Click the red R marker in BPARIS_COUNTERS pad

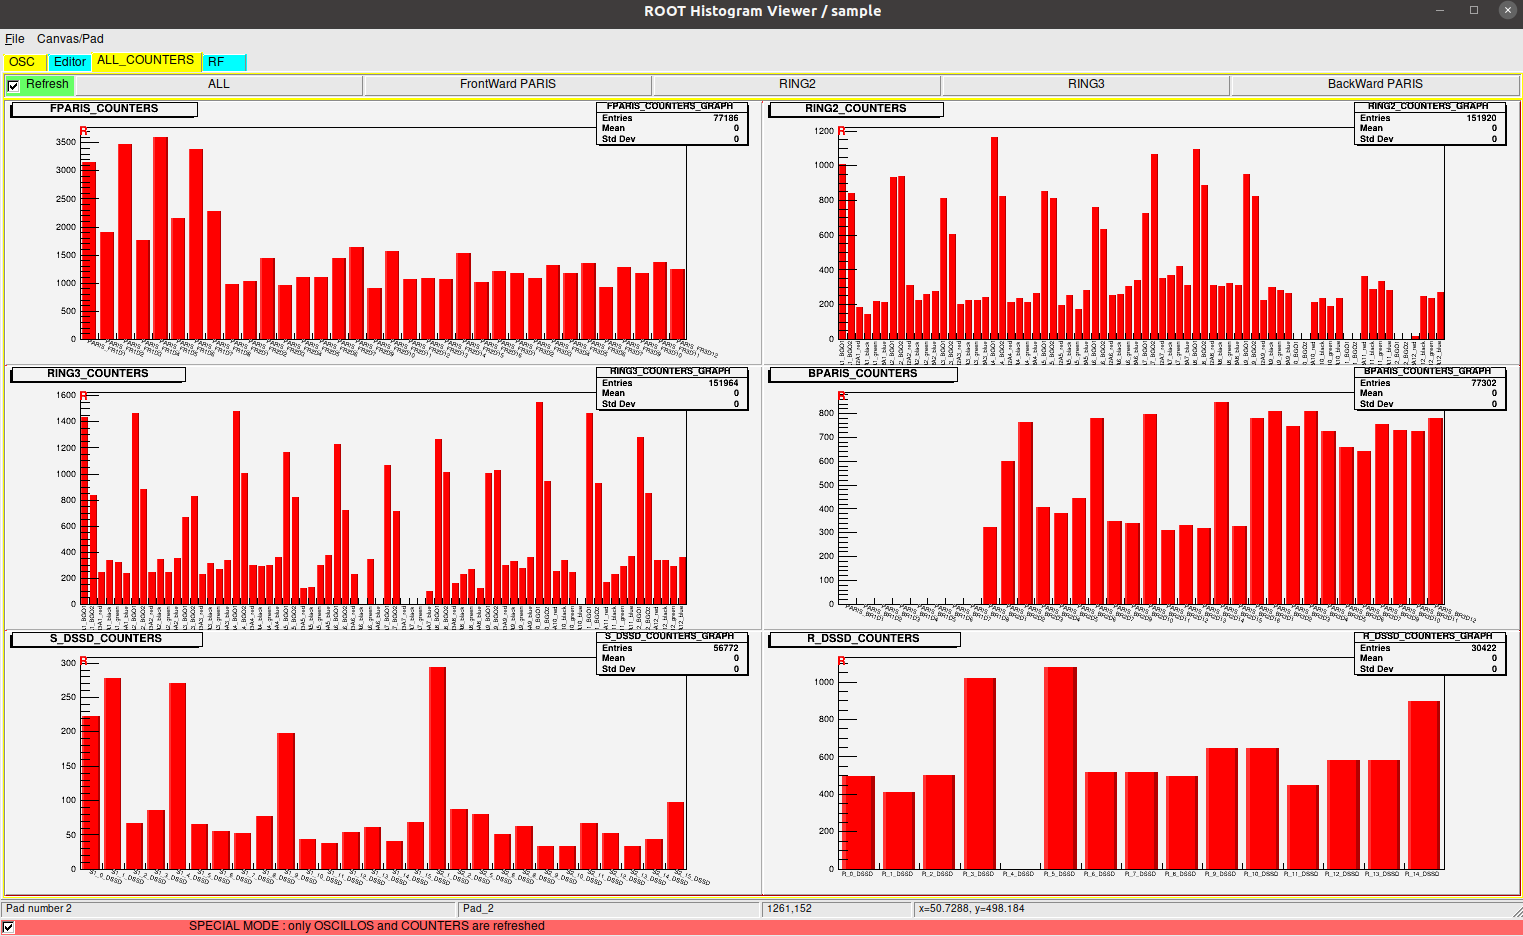tap(842, 397)
